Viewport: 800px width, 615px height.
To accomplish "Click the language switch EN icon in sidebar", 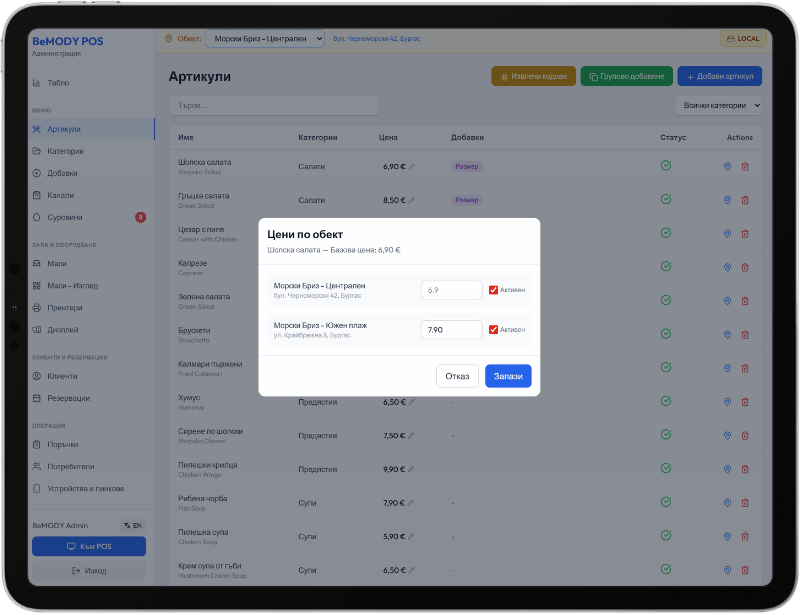I will coord(133,525).
